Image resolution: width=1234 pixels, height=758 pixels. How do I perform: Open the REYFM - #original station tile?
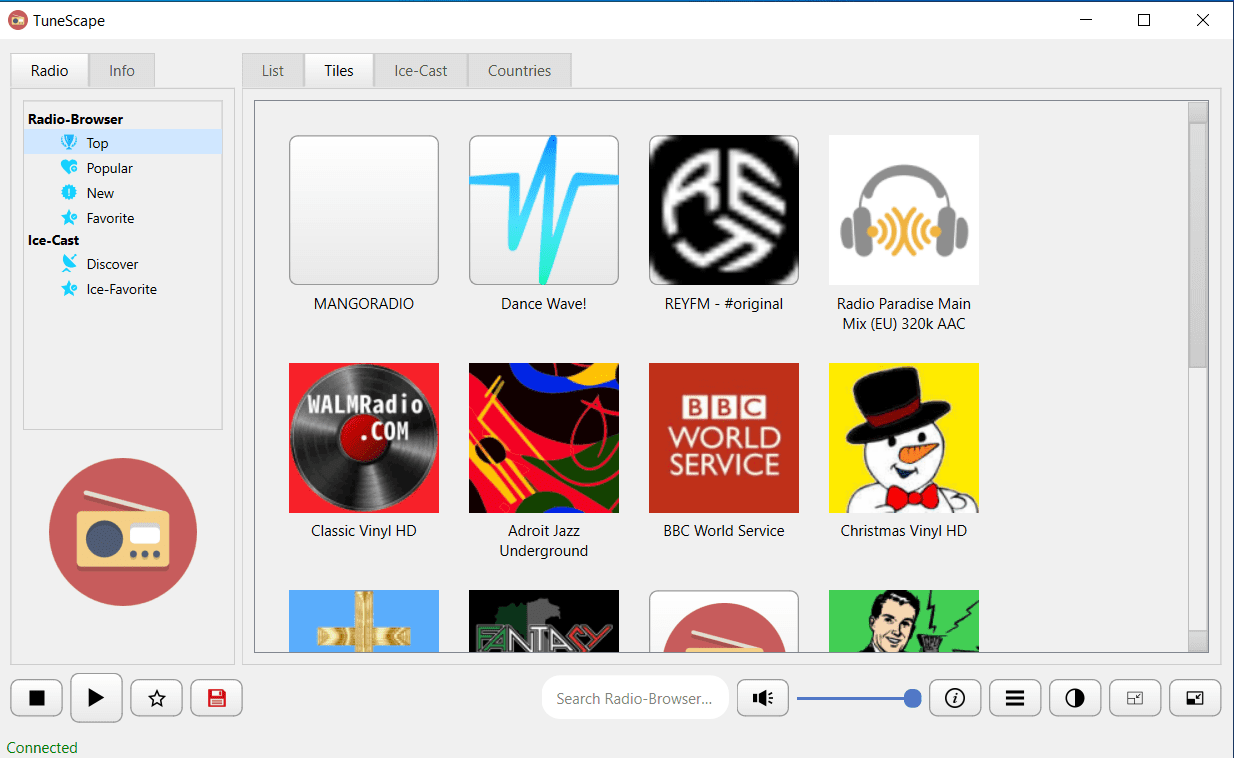pos(724,210)
